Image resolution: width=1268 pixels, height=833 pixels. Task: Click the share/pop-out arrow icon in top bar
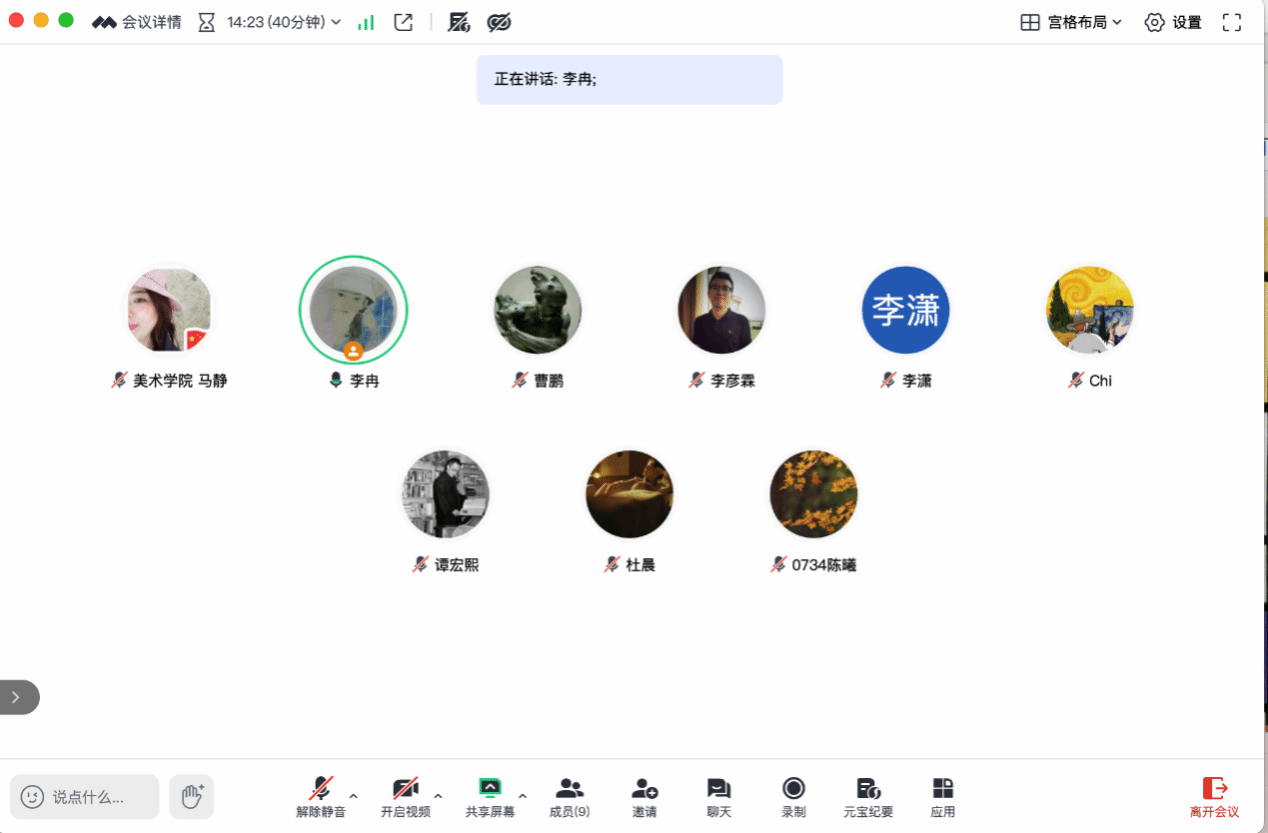tap(403, 22)
